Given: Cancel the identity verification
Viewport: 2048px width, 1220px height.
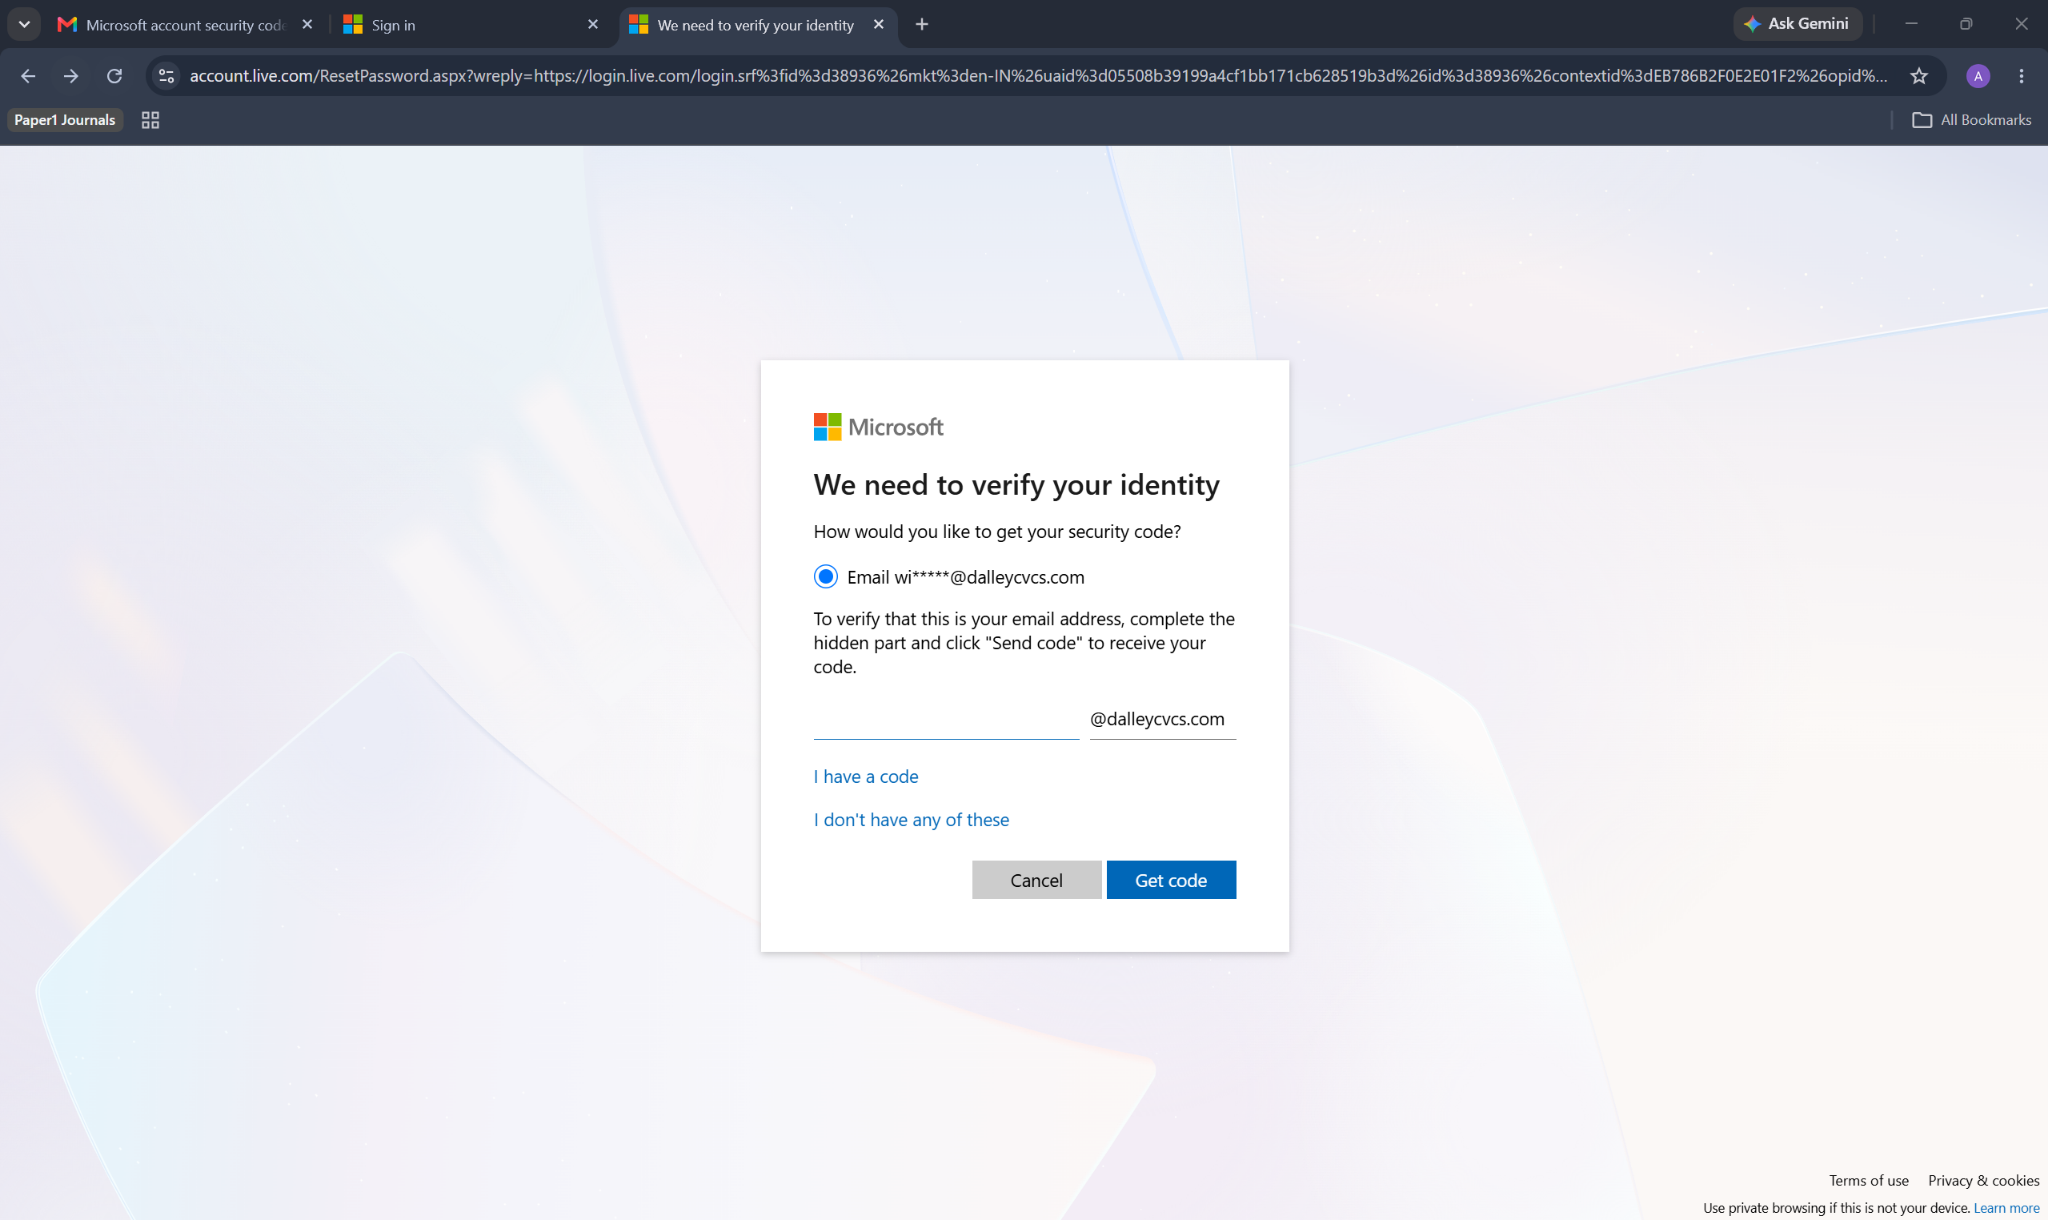Looking at the screenshot, I should coord(1036,880).
